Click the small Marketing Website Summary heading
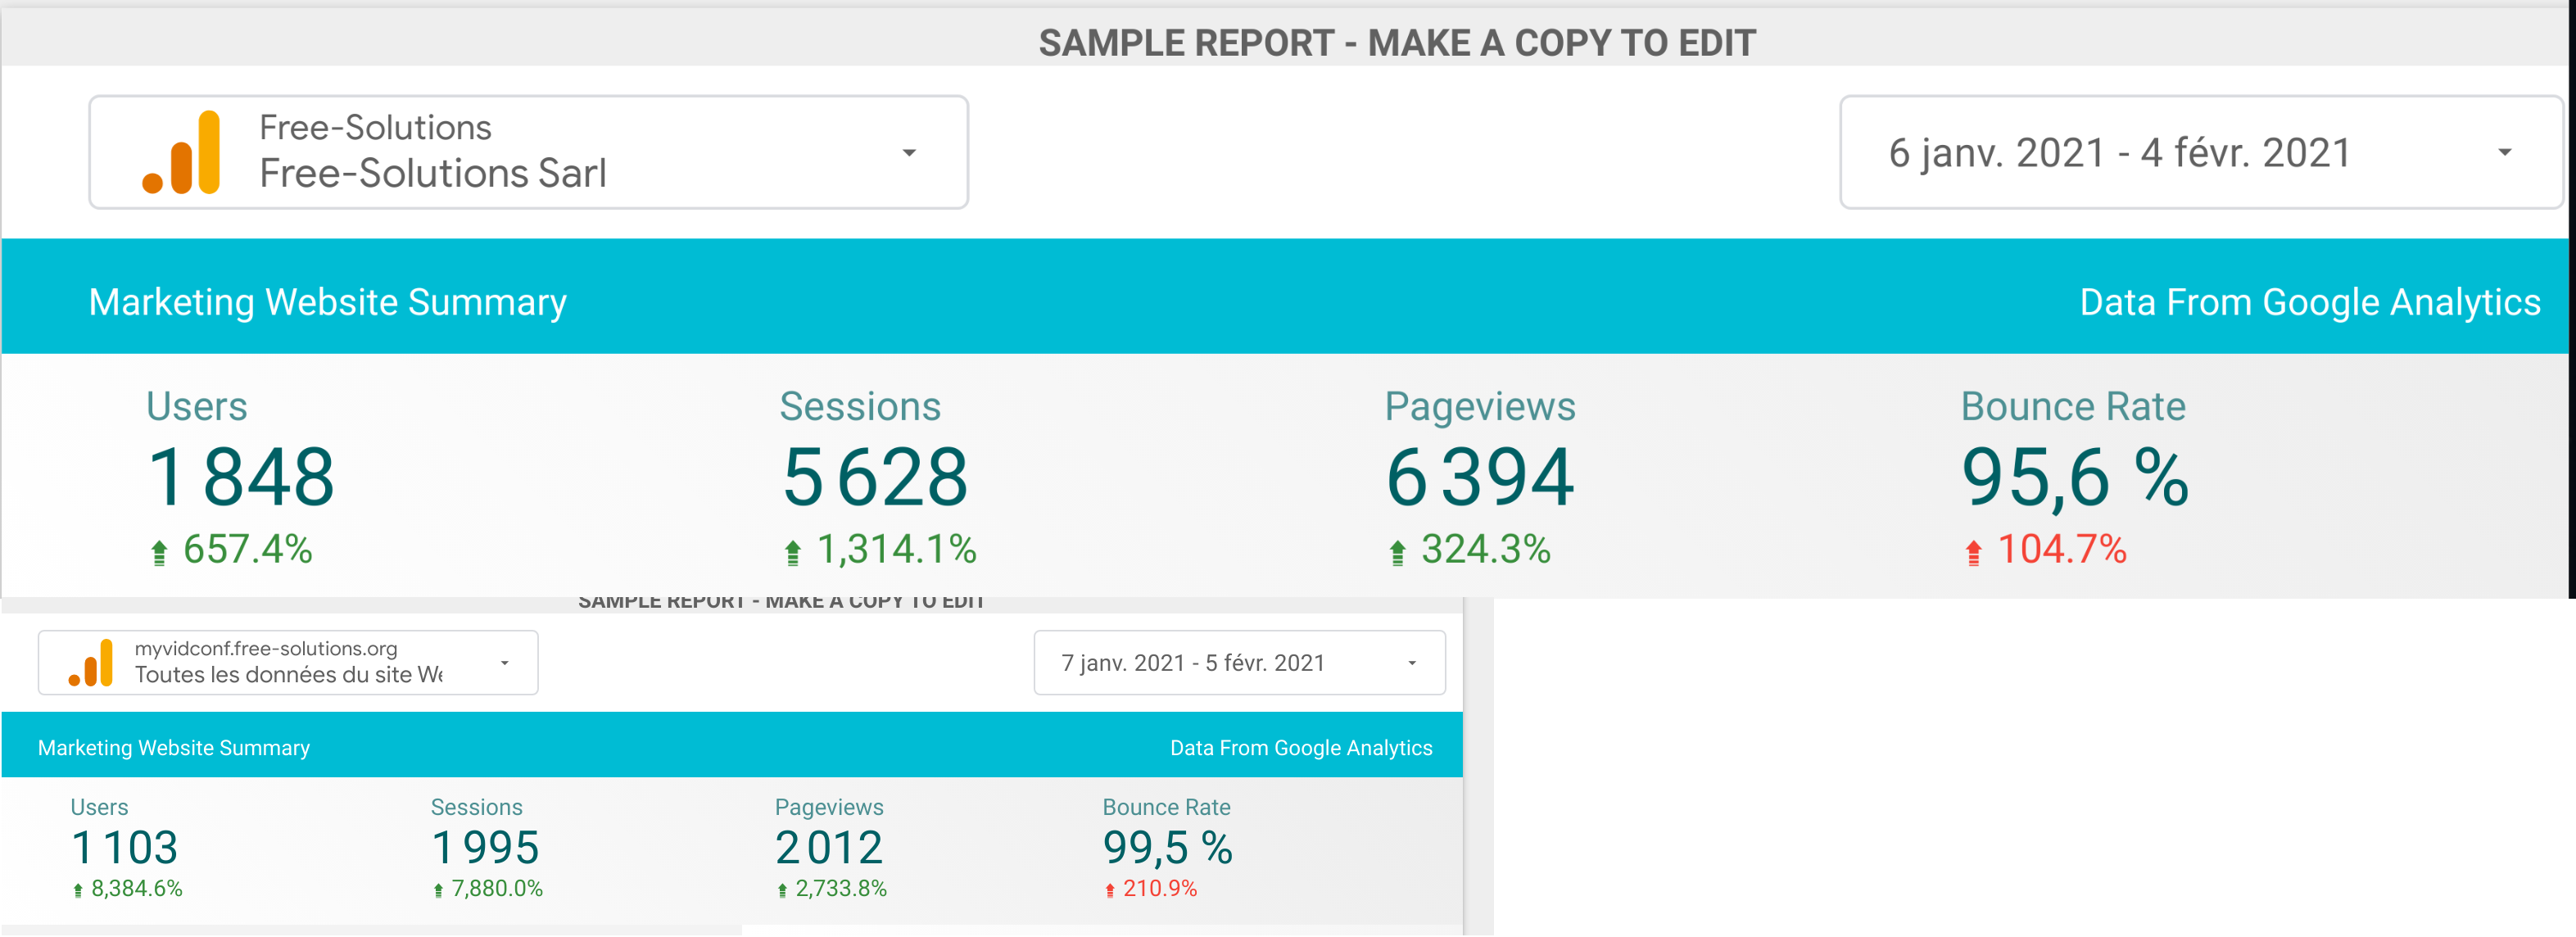The width and height of the screenshot is (2576, 937). click(174, 748)
